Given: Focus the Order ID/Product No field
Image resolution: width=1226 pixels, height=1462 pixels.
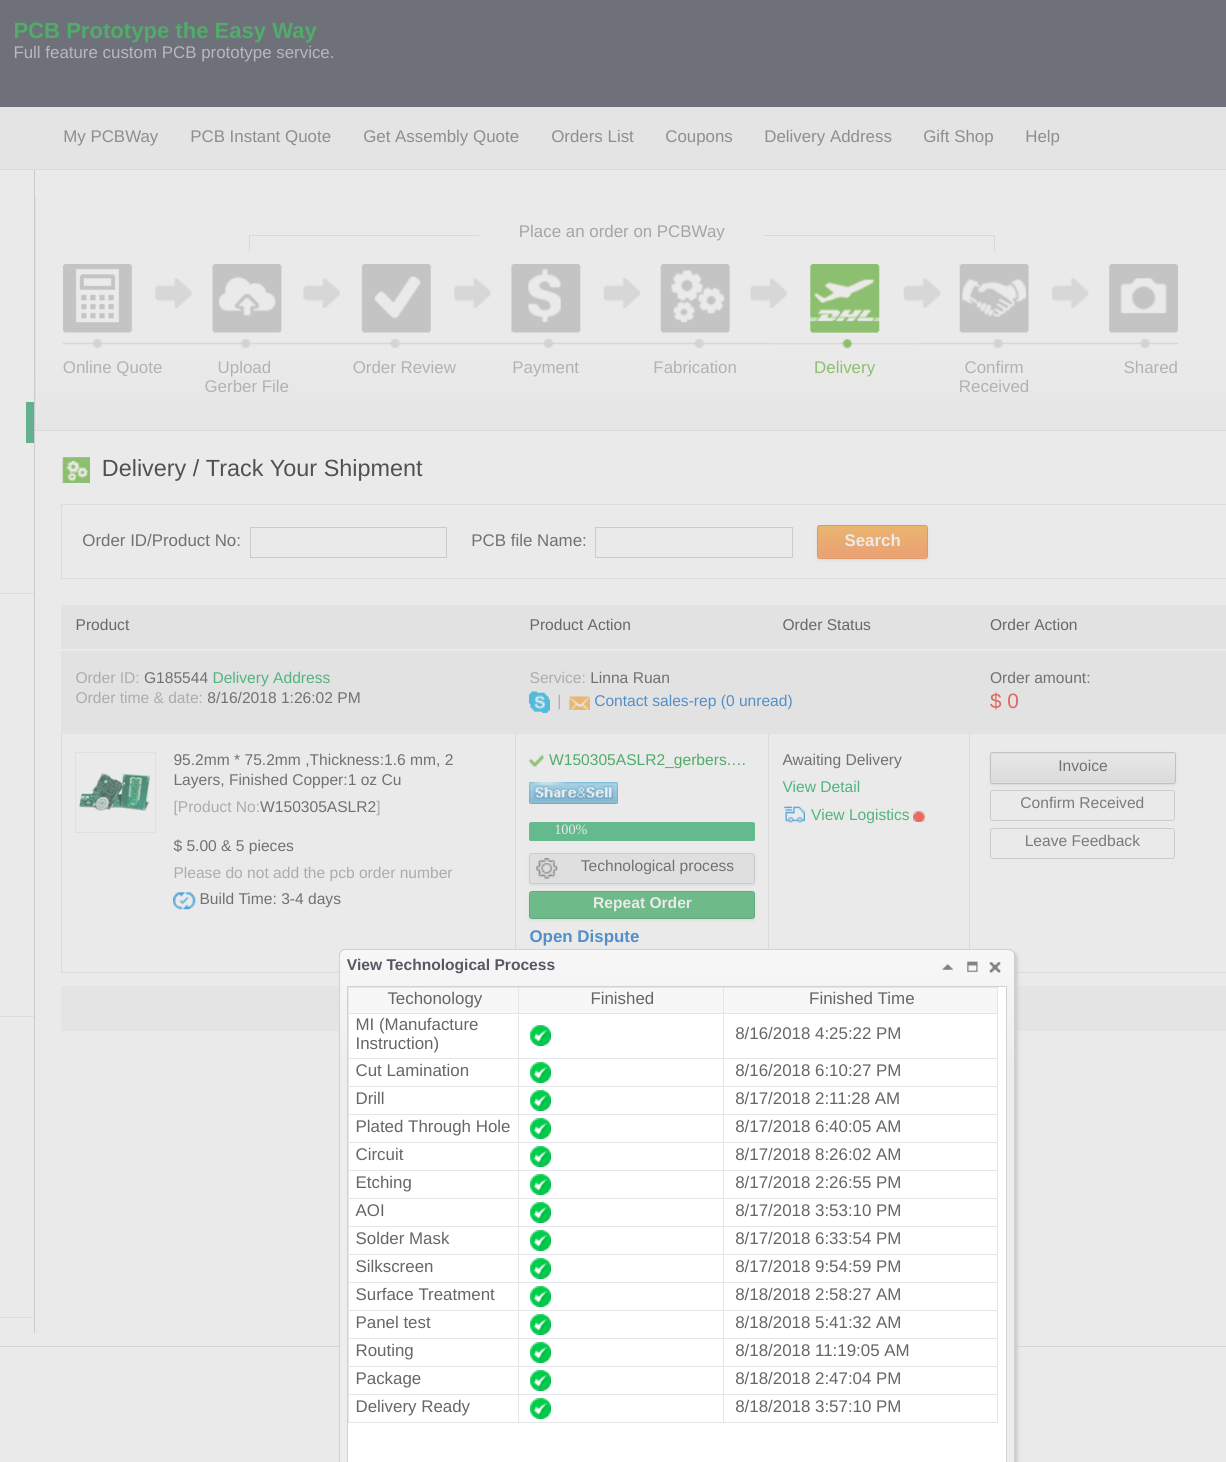Looking at the screenshot, I should coord(348,542).
